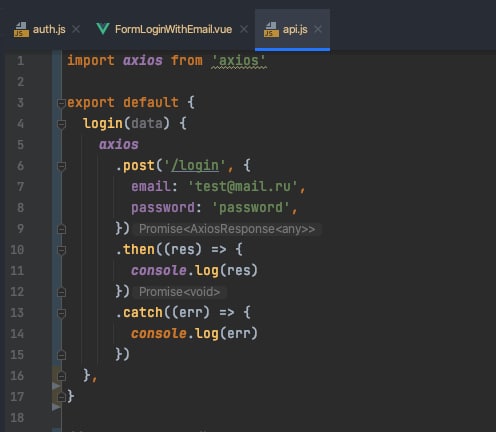Click the fold end marker on line 17
Image resolution: width=496 pixels, height=432 pixels.
pos(61,397)
